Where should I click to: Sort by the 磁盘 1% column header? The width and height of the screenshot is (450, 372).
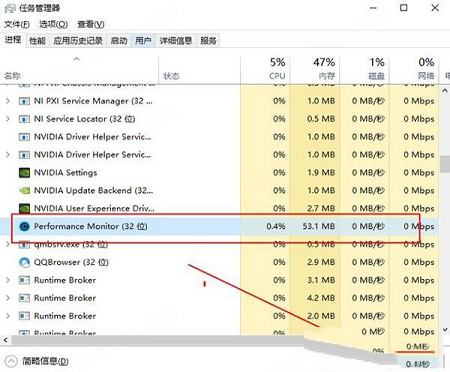(364, 70)
